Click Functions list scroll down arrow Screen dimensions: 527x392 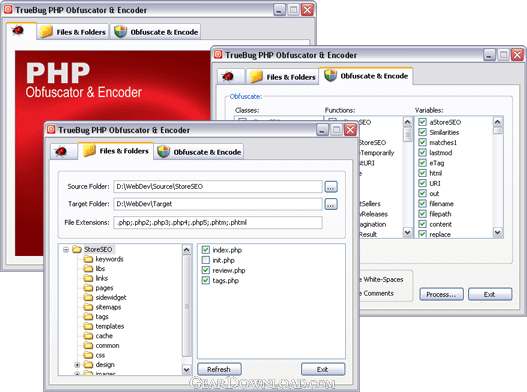tap(407, 232)
